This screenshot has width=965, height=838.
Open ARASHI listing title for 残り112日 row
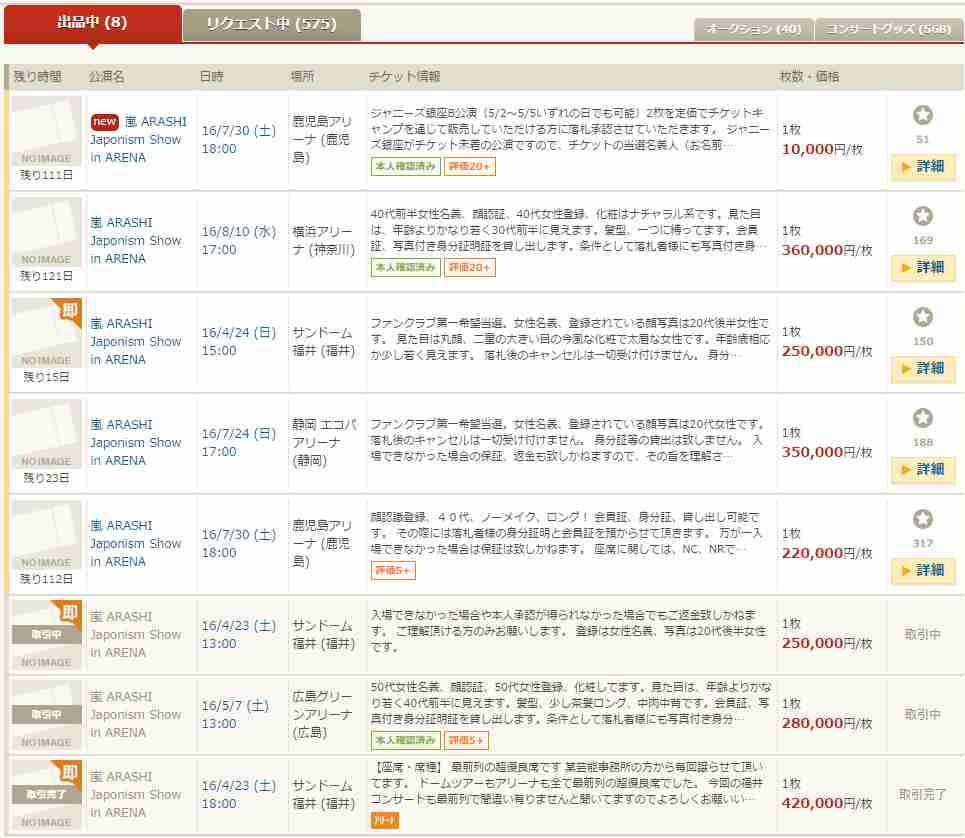(136, 543)
